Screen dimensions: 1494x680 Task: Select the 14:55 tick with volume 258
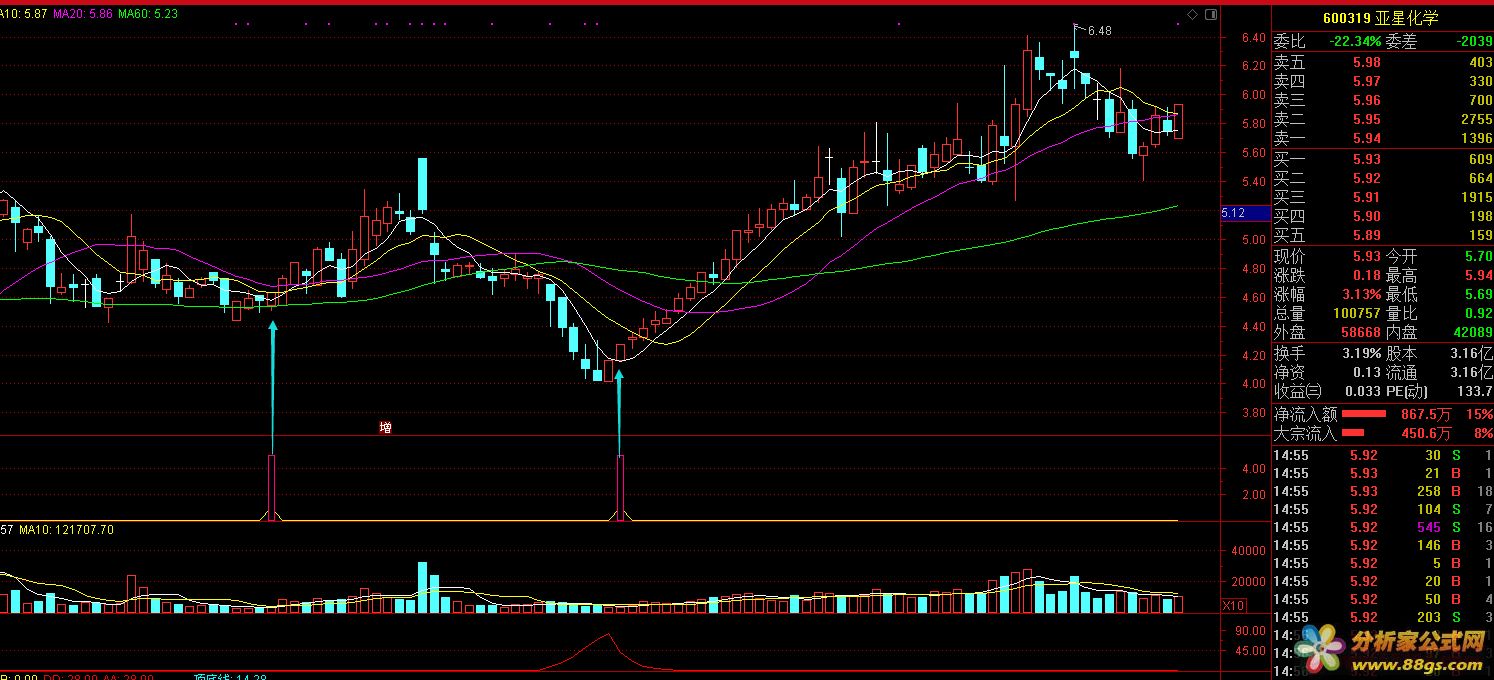tap(1383, 491)
